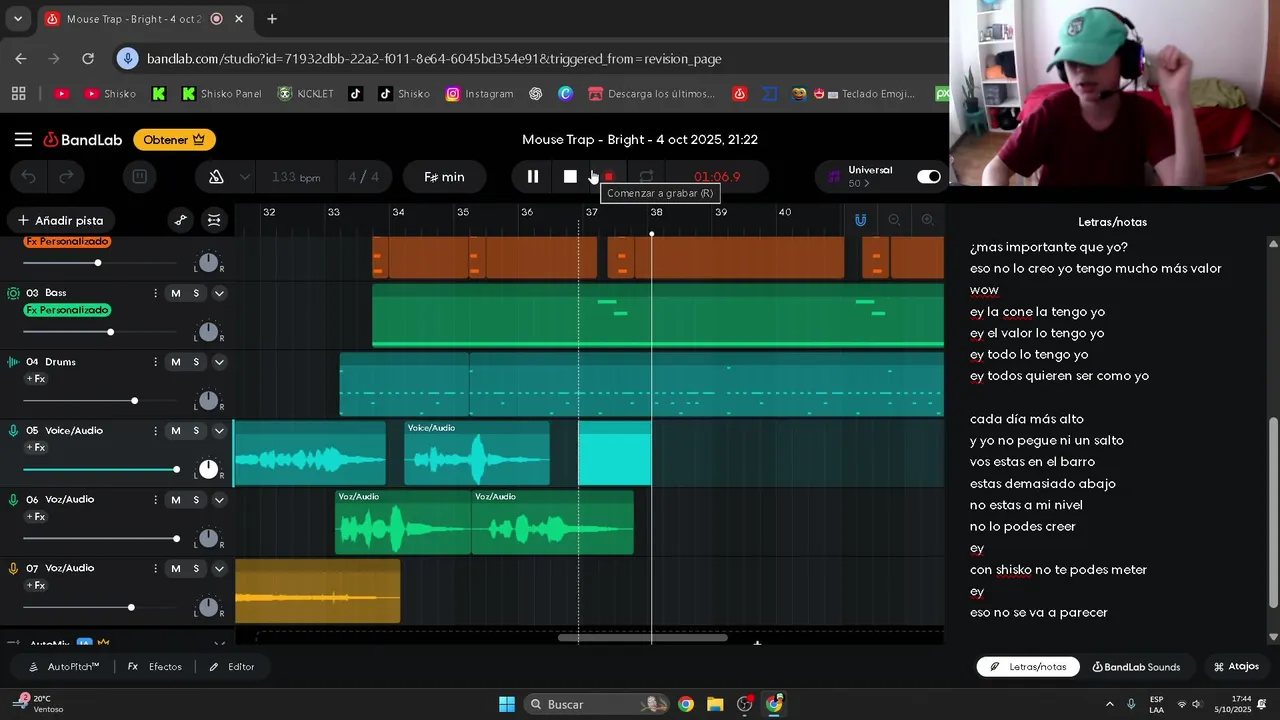This screenshot has height=720, width=1280.
Task: Zoom in the timeline
Action: pyautogui.click(x=927, y=220)
